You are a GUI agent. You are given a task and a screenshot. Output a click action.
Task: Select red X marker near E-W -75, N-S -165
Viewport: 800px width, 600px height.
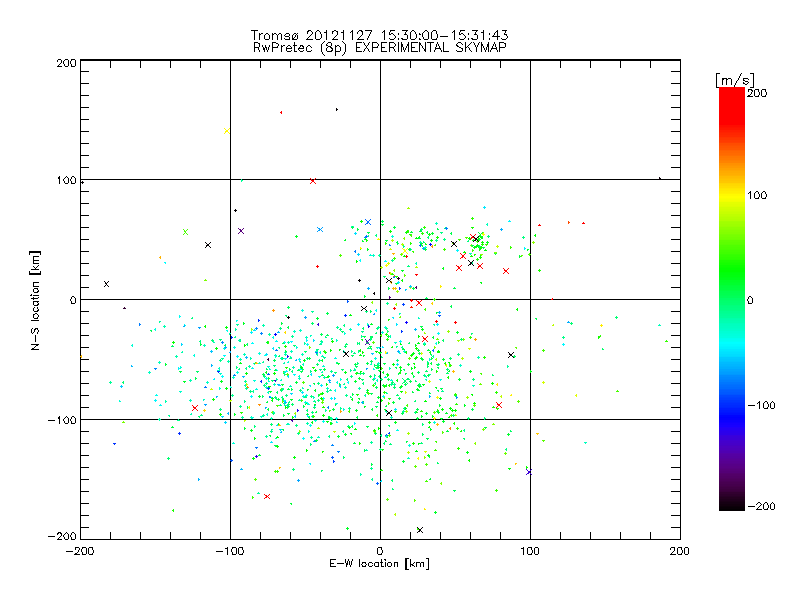point(267,496)
